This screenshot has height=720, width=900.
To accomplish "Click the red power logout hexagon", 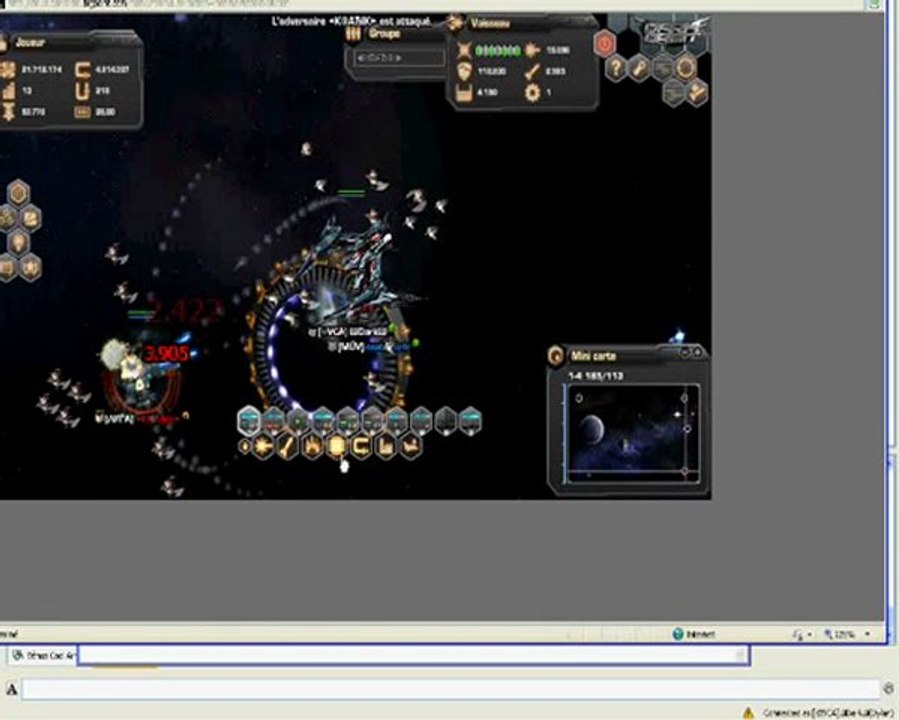I will pos(604,44).
